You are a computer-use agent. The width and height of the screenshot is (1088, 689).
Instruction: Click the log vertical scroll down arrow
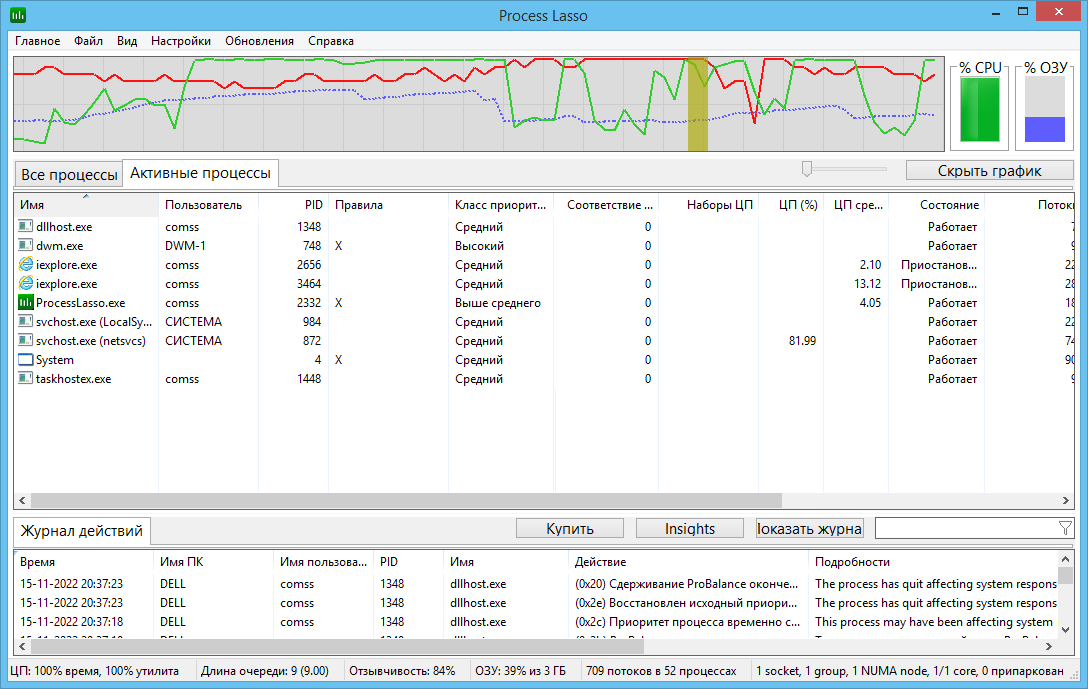point(1066,630)
